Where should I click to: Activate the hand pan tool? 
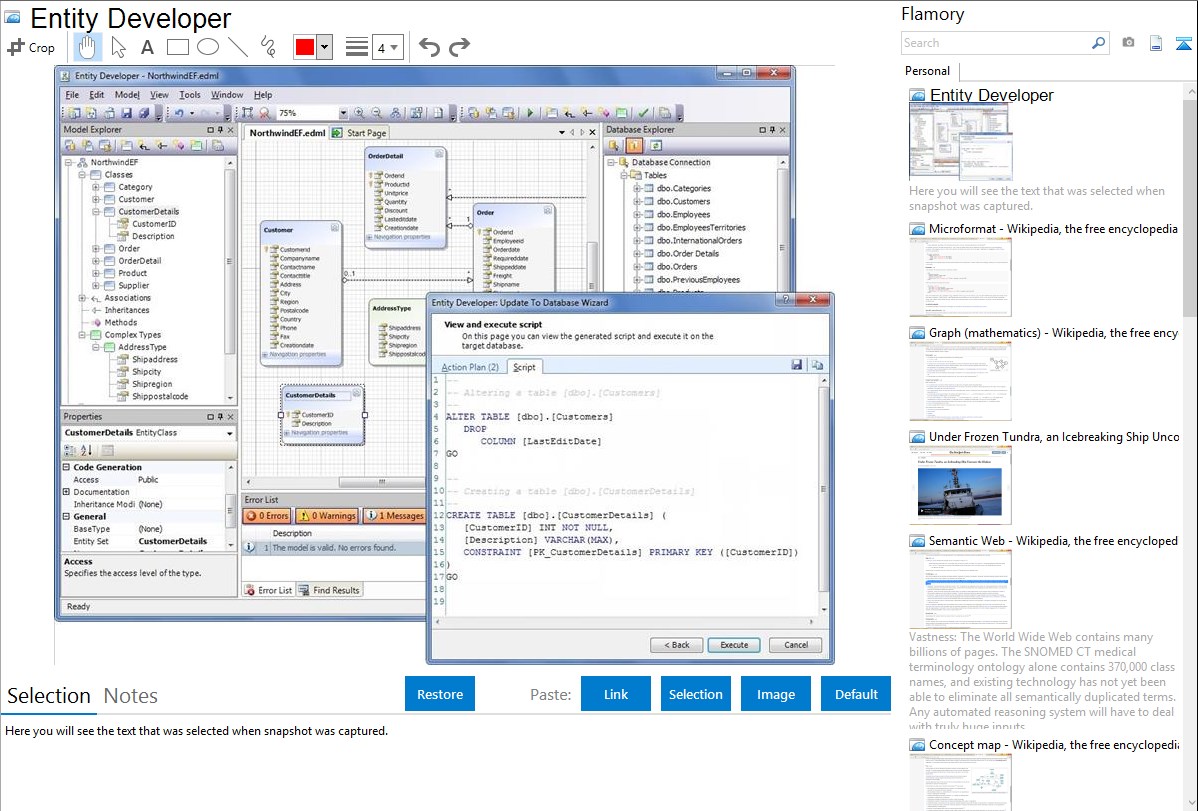(87, 47)
